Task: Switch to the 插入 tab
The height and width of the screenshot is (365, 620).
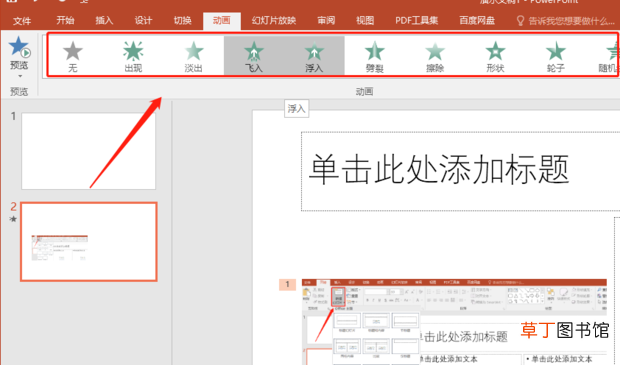Action: coord(104,21)
